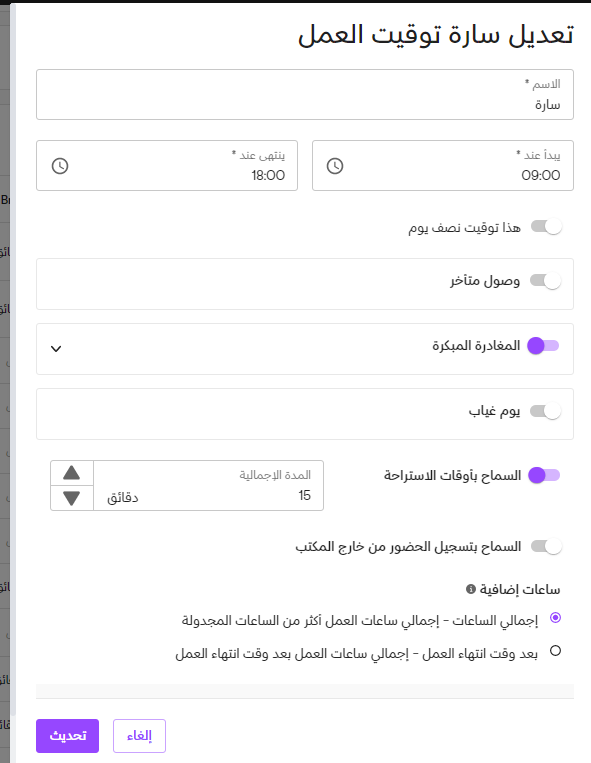Image resolution: width=591 pixels, height=763 pixels.
Task: Enable the 'وصول متأخر' toggle
Action: pyautogui.click(x=545, y=281)
